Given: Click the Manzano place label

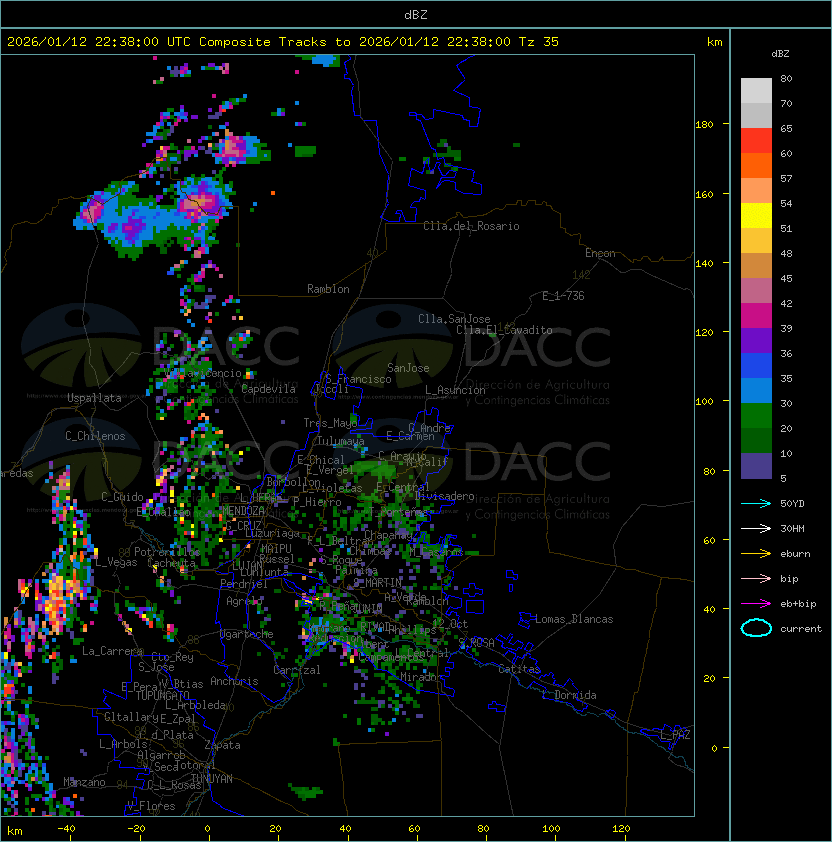Looking at the screenshot, I should [84, 782].
